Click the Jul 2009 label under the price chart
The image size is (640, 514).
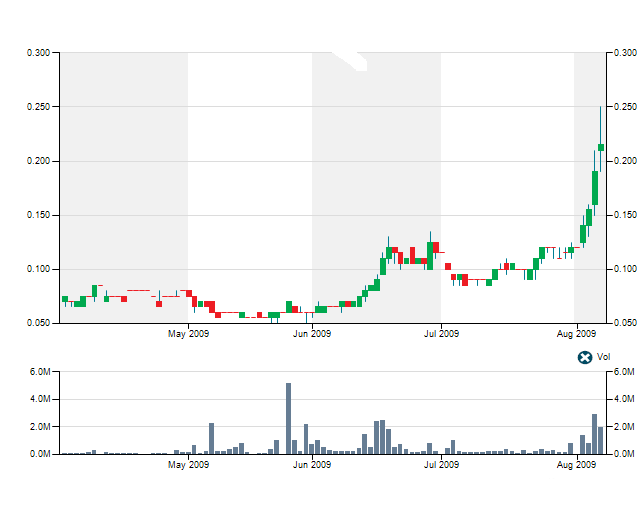tap(441, 334)
